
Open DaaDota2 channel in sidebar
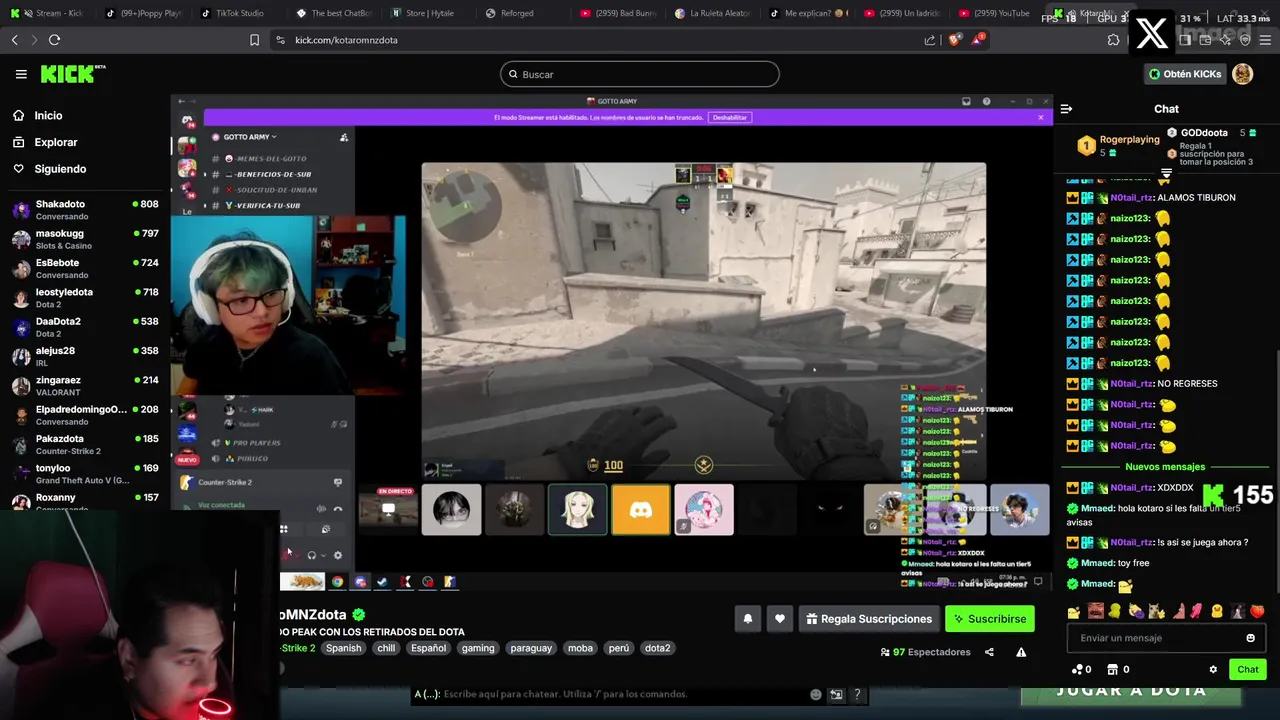(x=85, y=327)
